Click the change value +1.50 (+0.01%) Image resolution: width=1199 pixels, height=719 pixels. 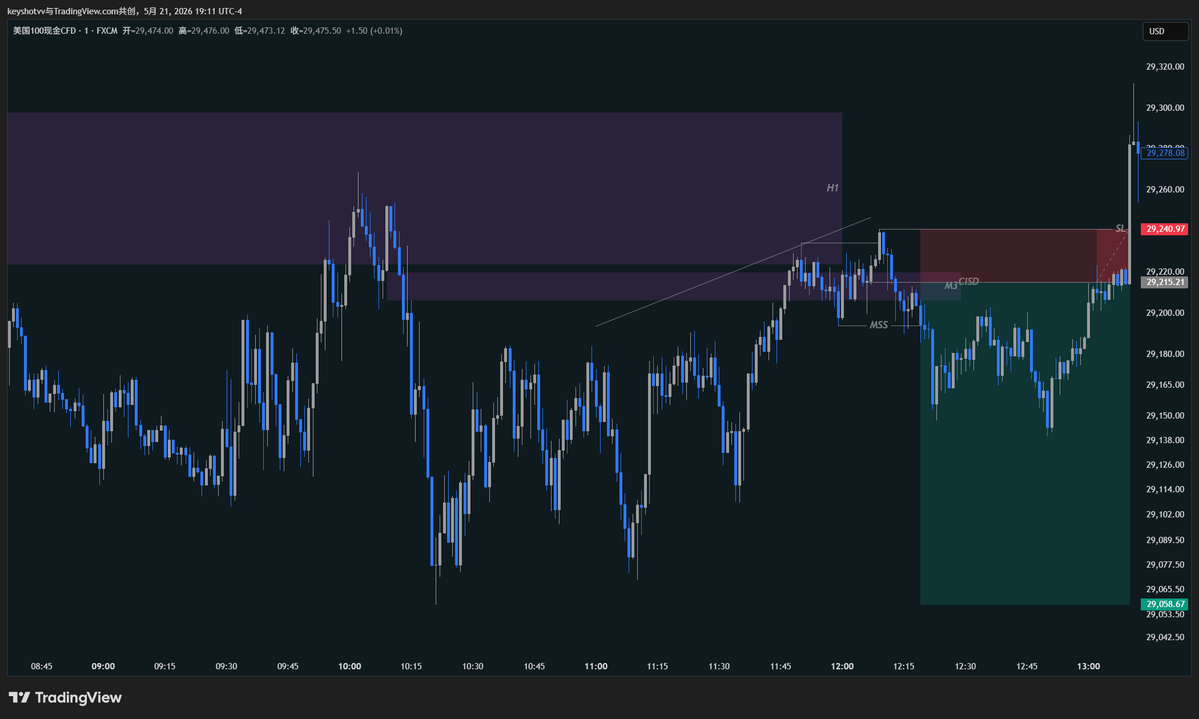pyautogui.click(x=374, y=31)
